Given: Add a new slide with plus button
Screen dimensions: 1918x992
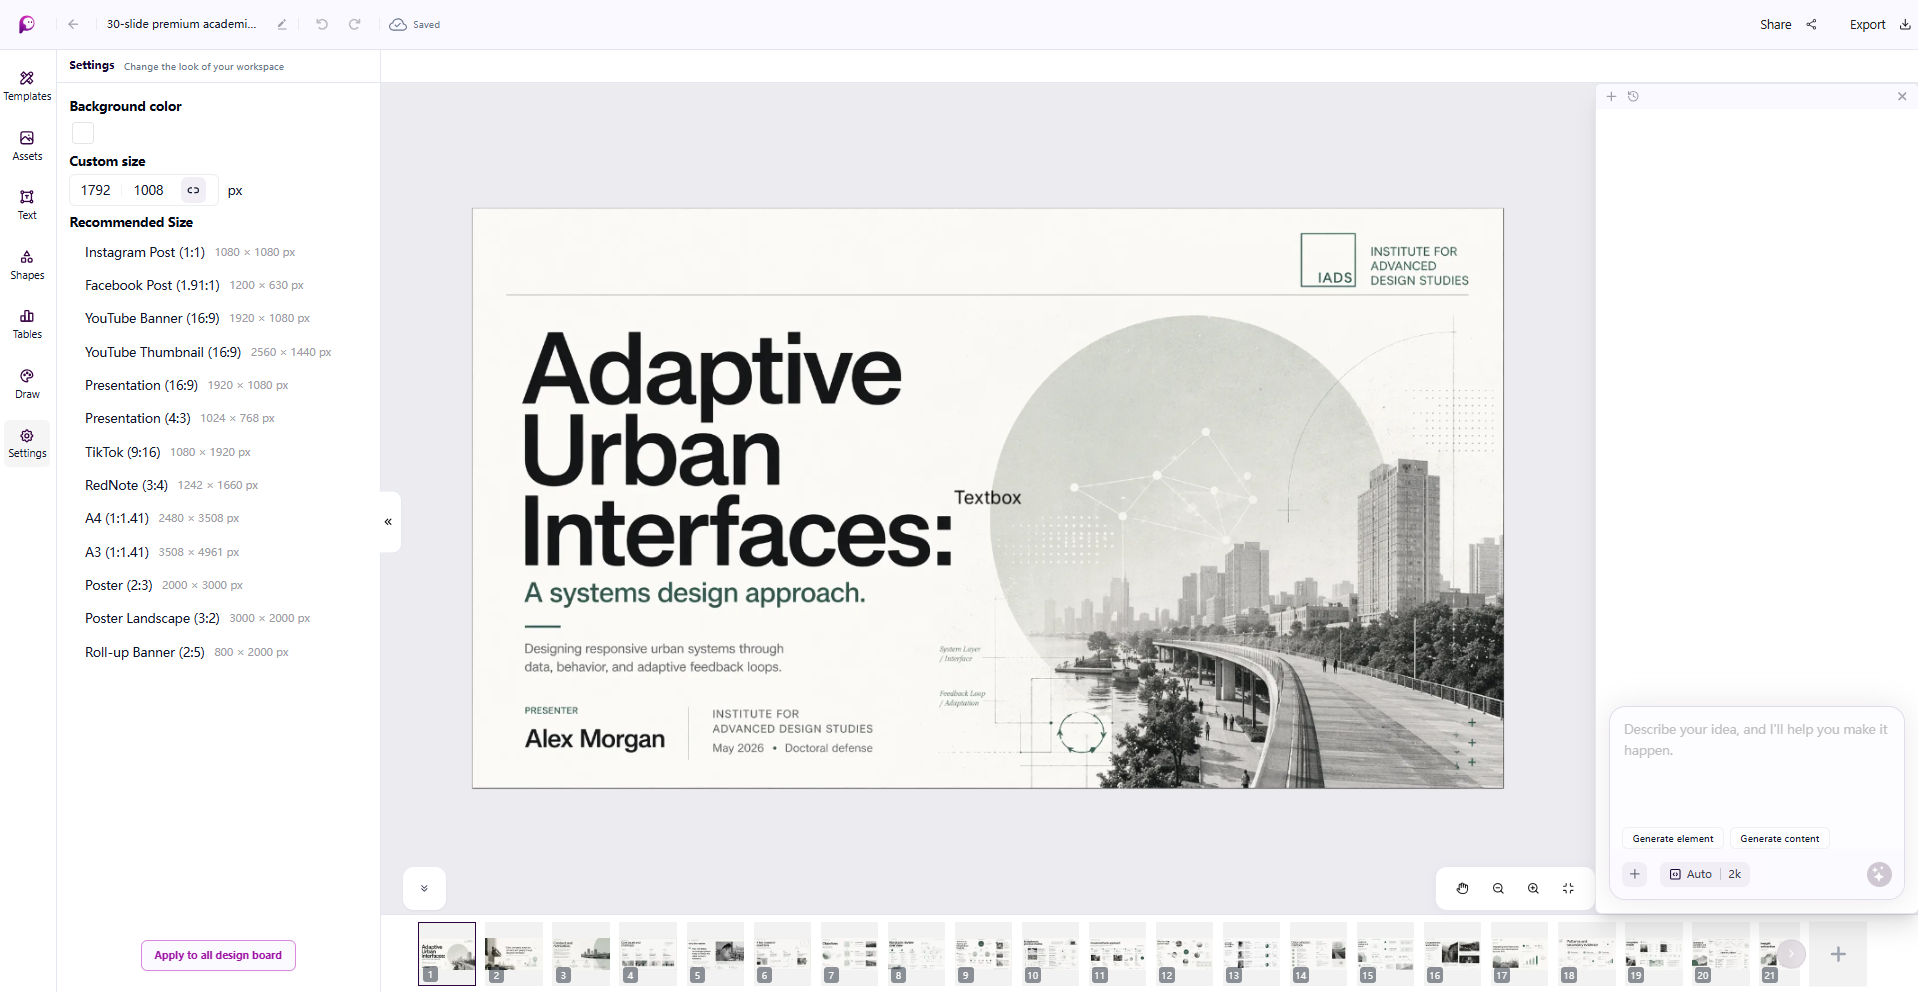Looking at the screenshot, I should coord(1838,954).
